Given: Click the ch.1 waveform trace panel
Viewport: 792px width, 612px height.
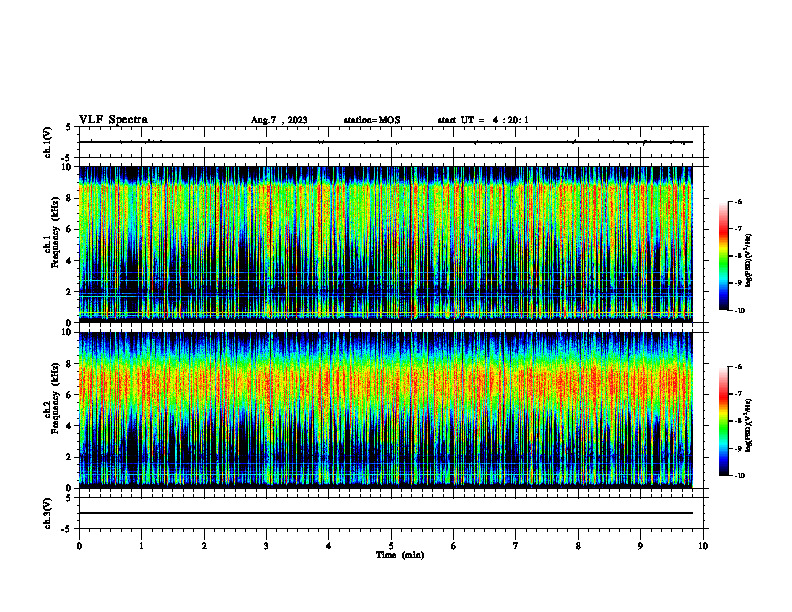Looking at the screenshot, I should click(391, 142).
